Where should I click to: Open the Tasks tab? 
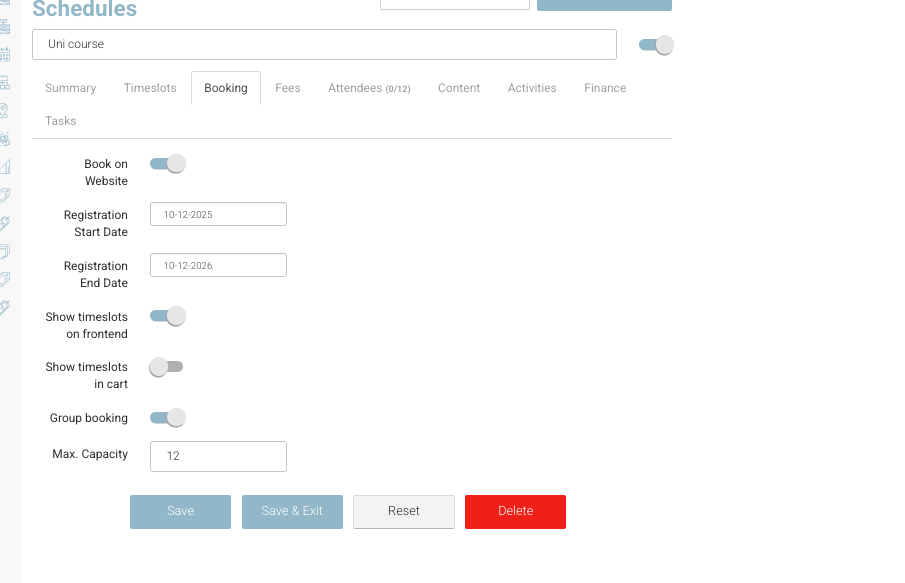click(61, 121)
